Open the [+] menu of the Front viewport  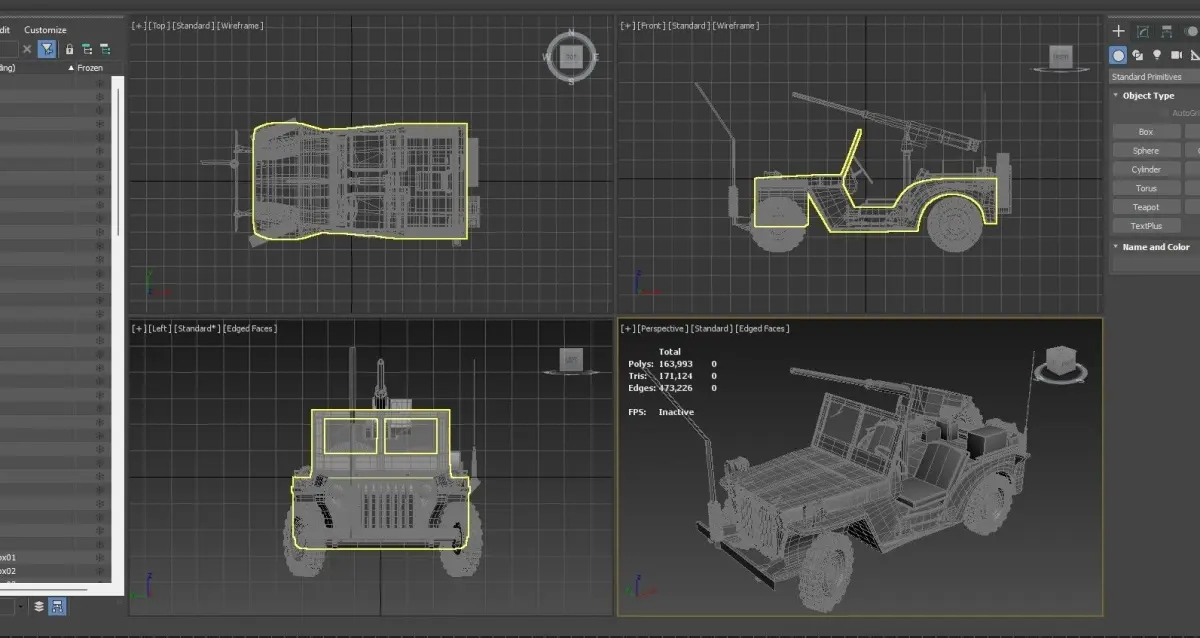tap(627, 25)
